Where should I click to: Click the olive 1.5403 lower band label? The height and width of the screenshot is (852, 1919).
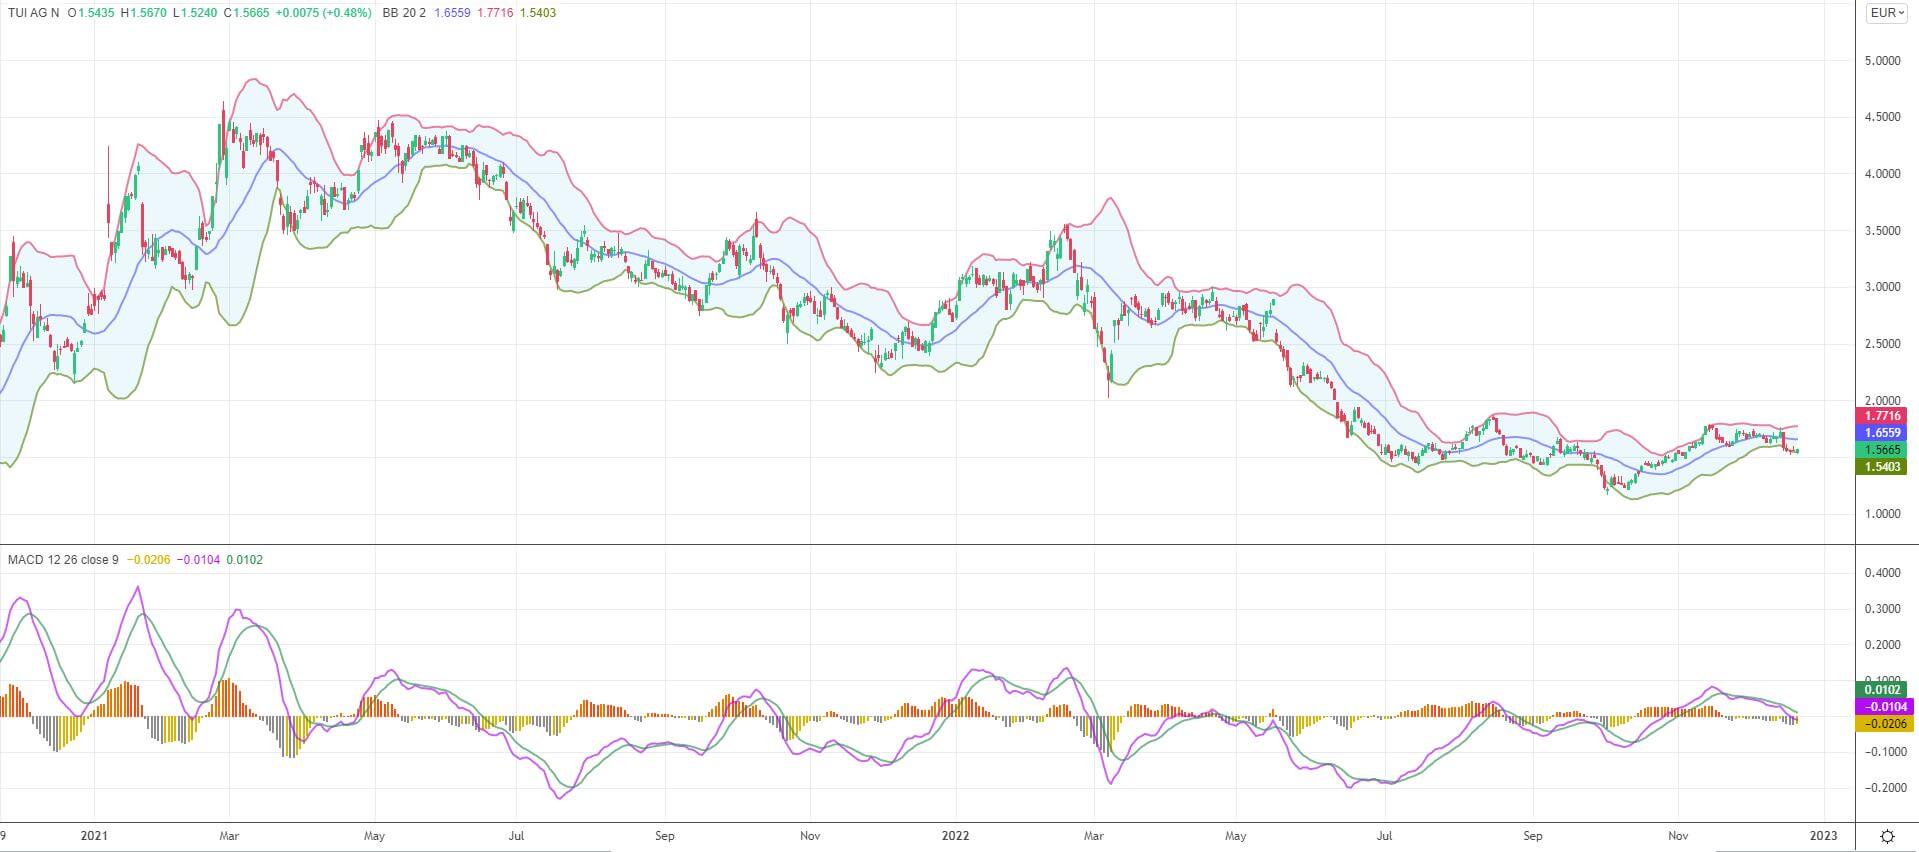coord(1883,467)
